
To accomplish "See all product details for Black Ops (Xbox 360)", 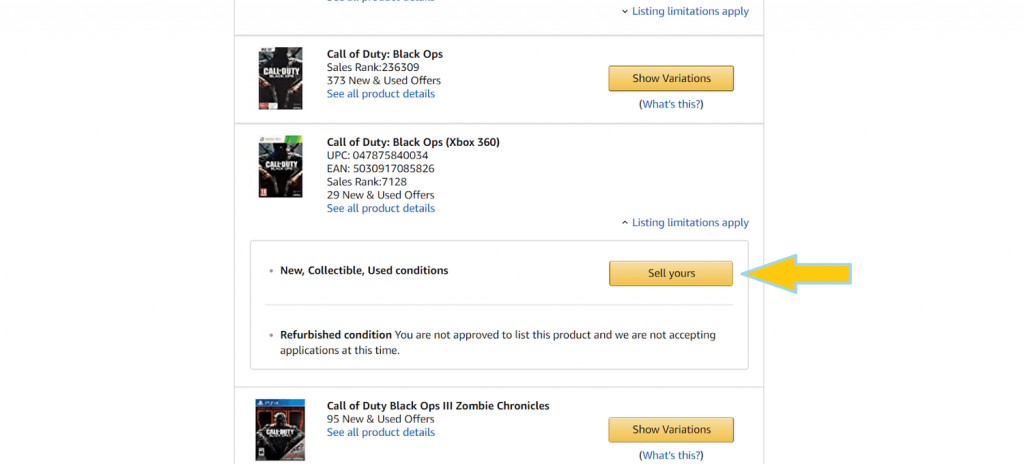I will pyautogui.click(x=381, y=209).
